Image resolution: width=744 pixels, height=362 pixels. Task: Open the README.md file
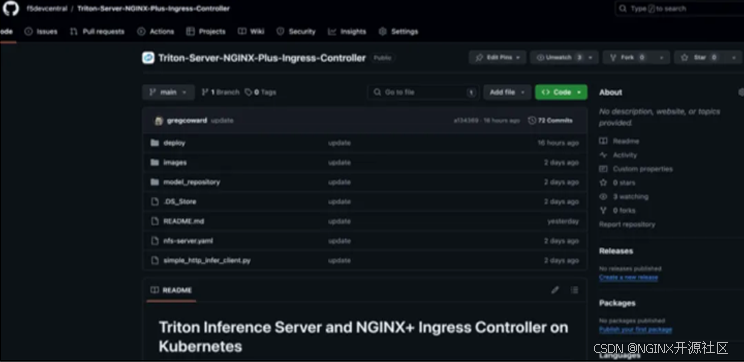[x=184, y=221]
